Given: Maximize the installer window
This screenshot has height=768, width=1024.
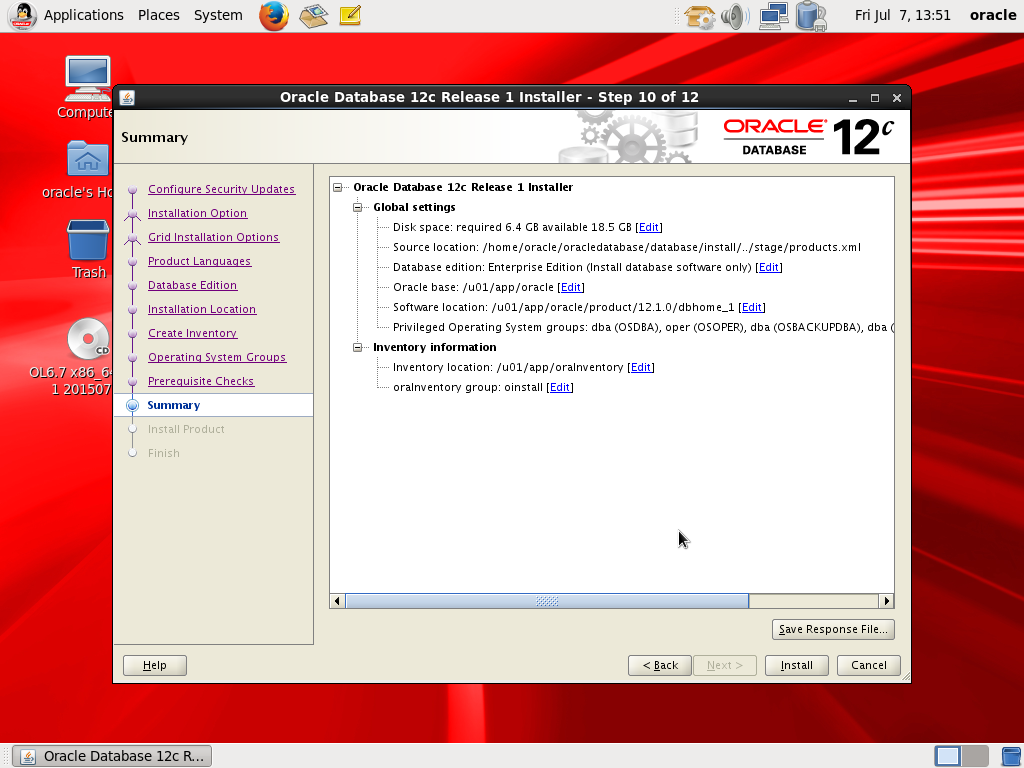Looking at the screenshot, I should click(x=874, y=98).
